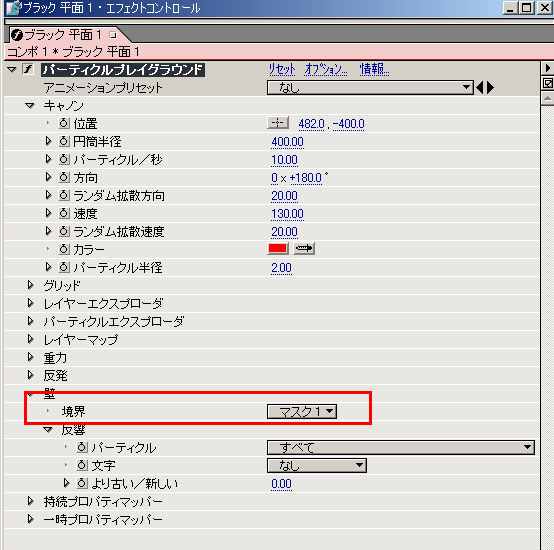Open the red カラー swatch
Viewport: 554px width, 550px height.
pyautogui.click(x=278, y=248)
